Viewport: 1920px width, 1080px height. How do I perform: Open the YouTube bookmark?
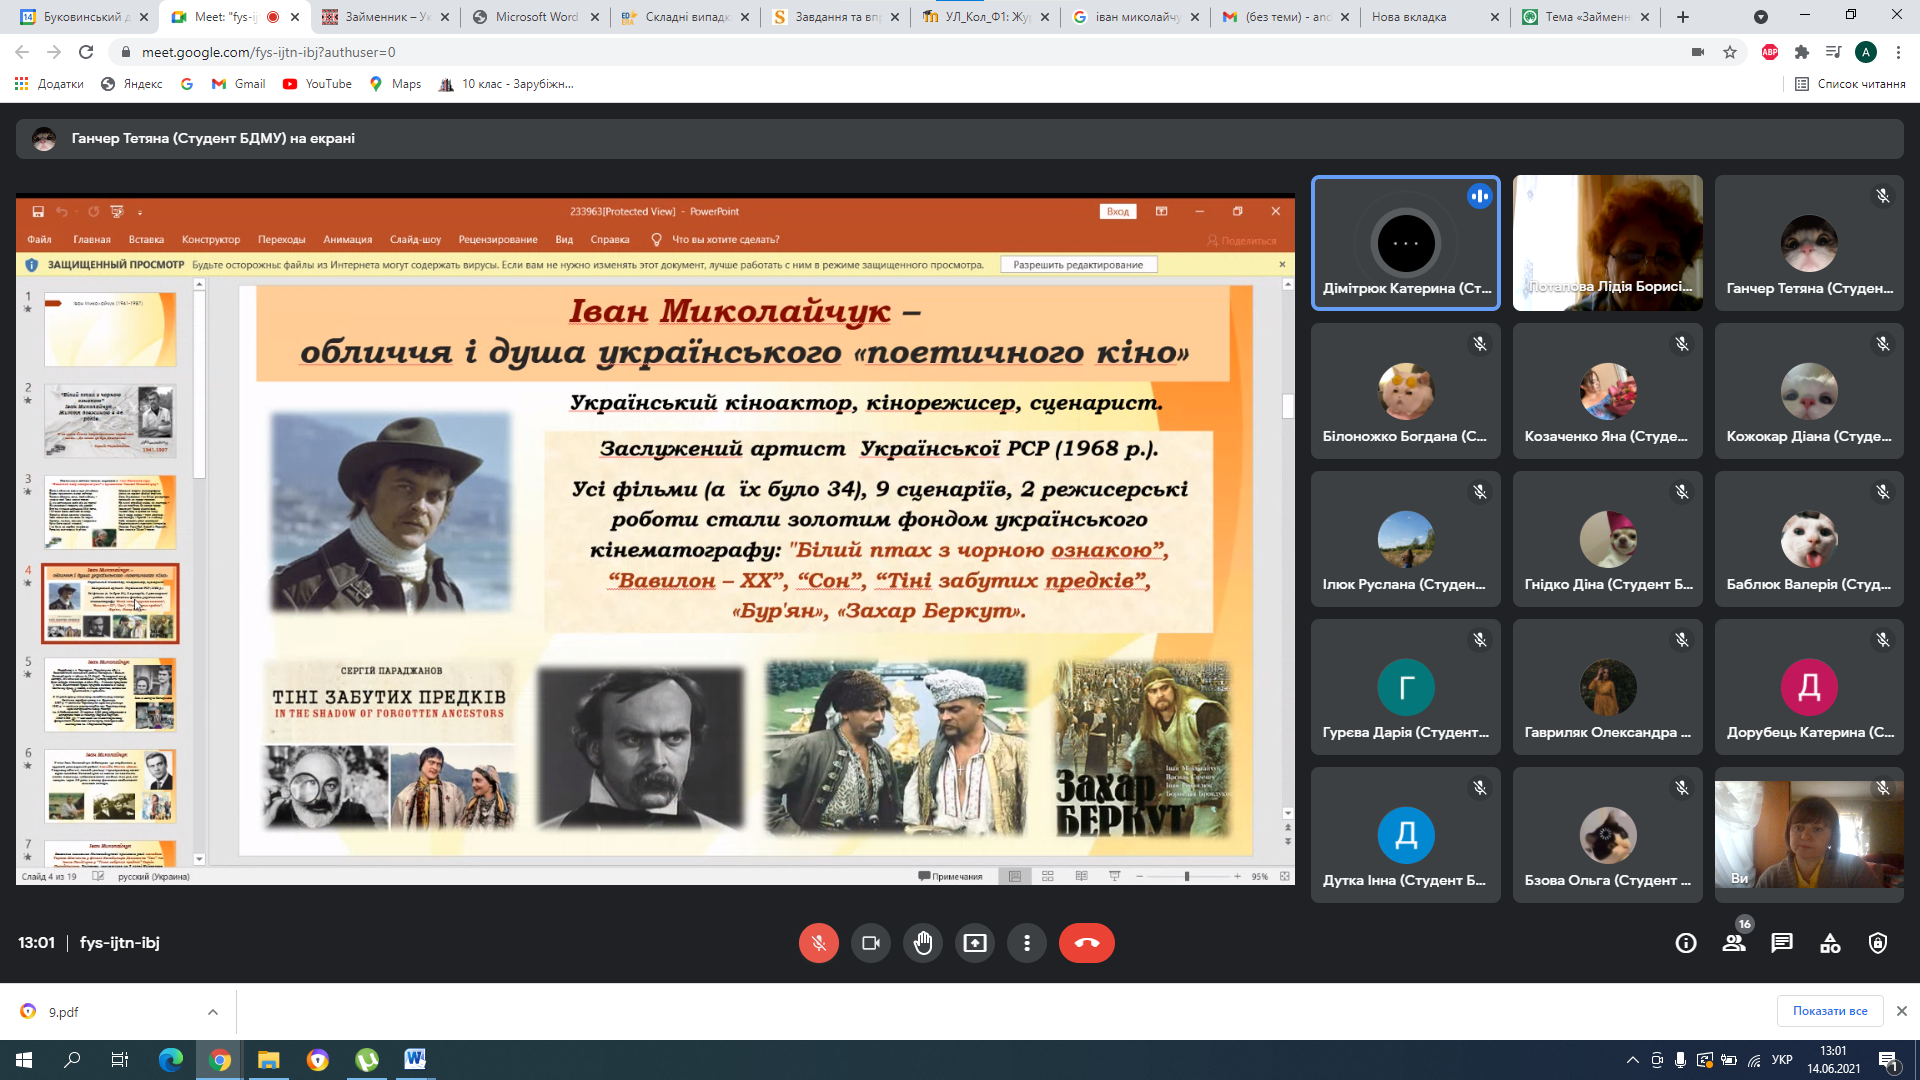pyautogui.click(x=317, y=84)
